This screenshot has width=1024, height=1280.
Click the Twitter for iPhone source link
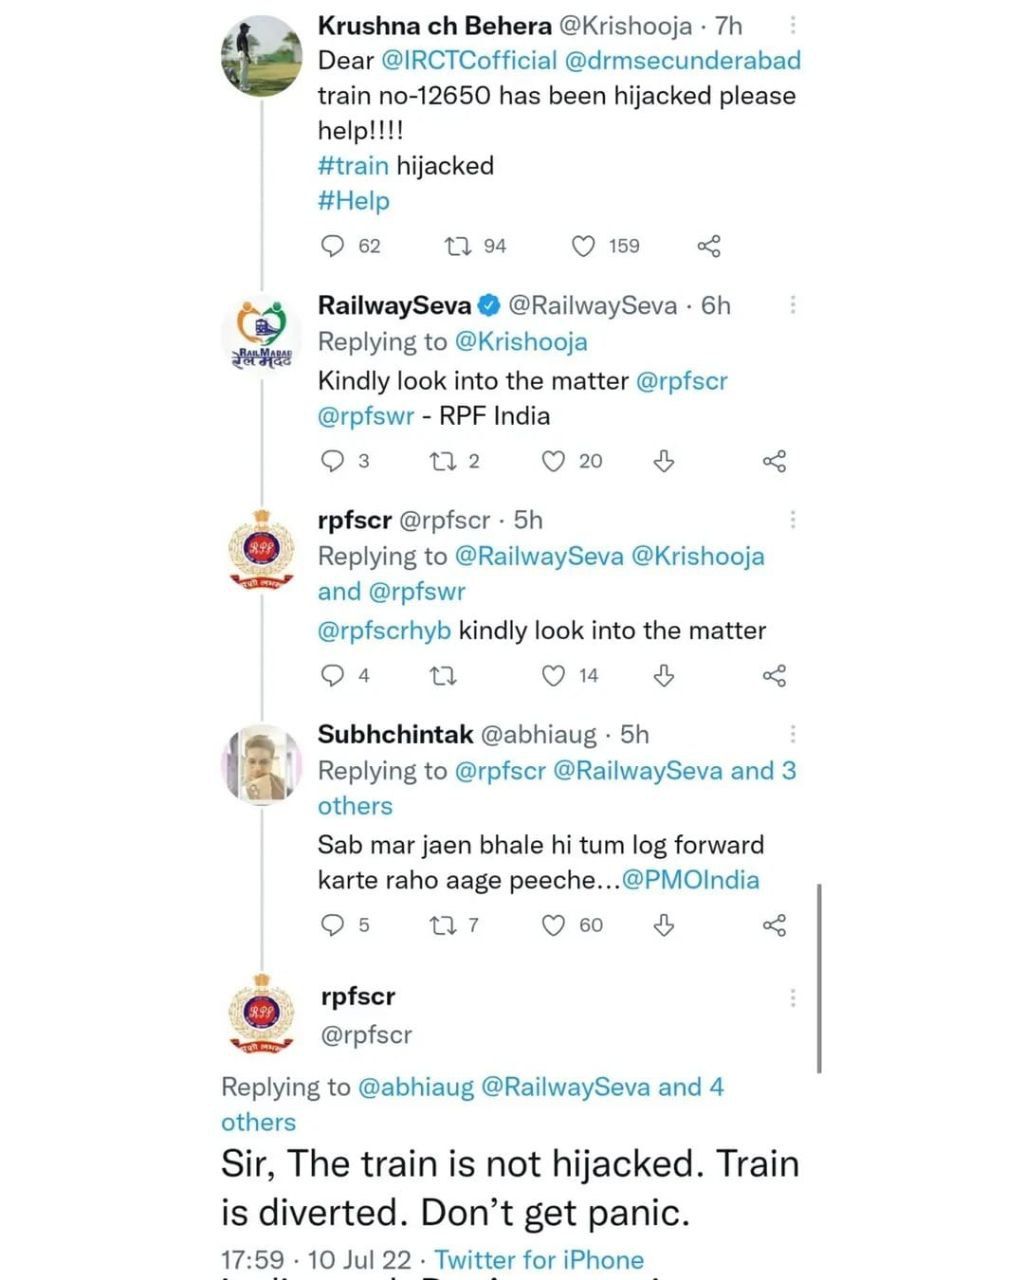(539, 1259)
